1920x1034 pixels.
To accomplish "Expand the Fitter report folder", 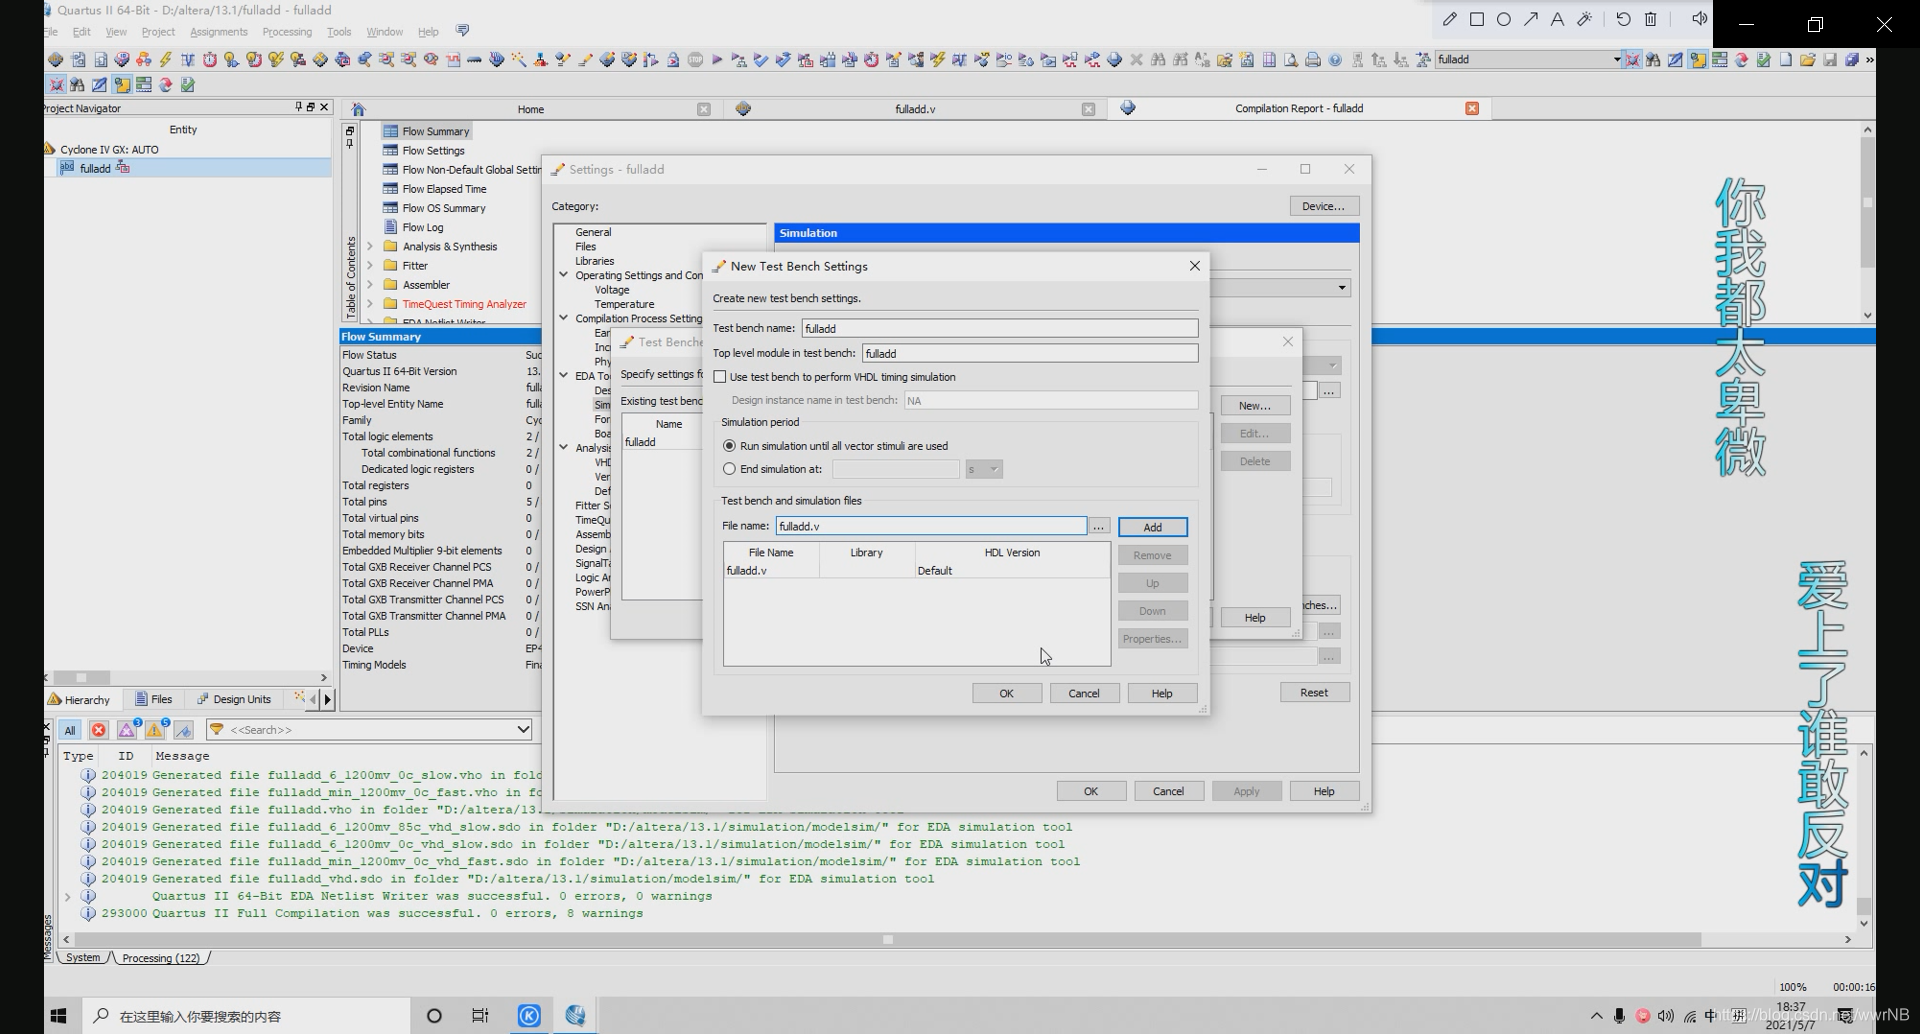I will point(370,266).
